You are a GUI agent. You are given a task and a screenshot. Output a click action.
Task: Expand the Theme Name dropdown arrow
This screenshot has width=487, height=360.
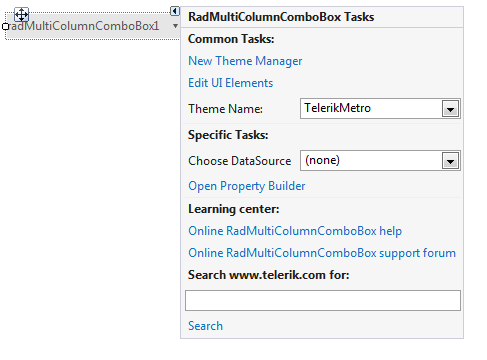tap(450, 109)
